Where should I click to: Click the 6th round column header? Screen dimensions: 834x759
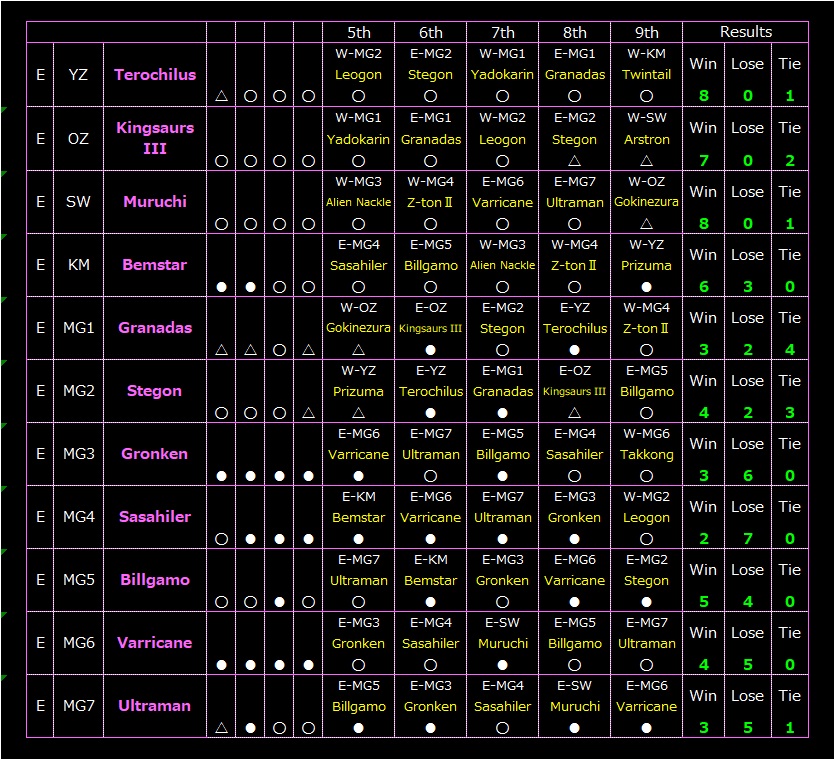[x=430, y=32]
